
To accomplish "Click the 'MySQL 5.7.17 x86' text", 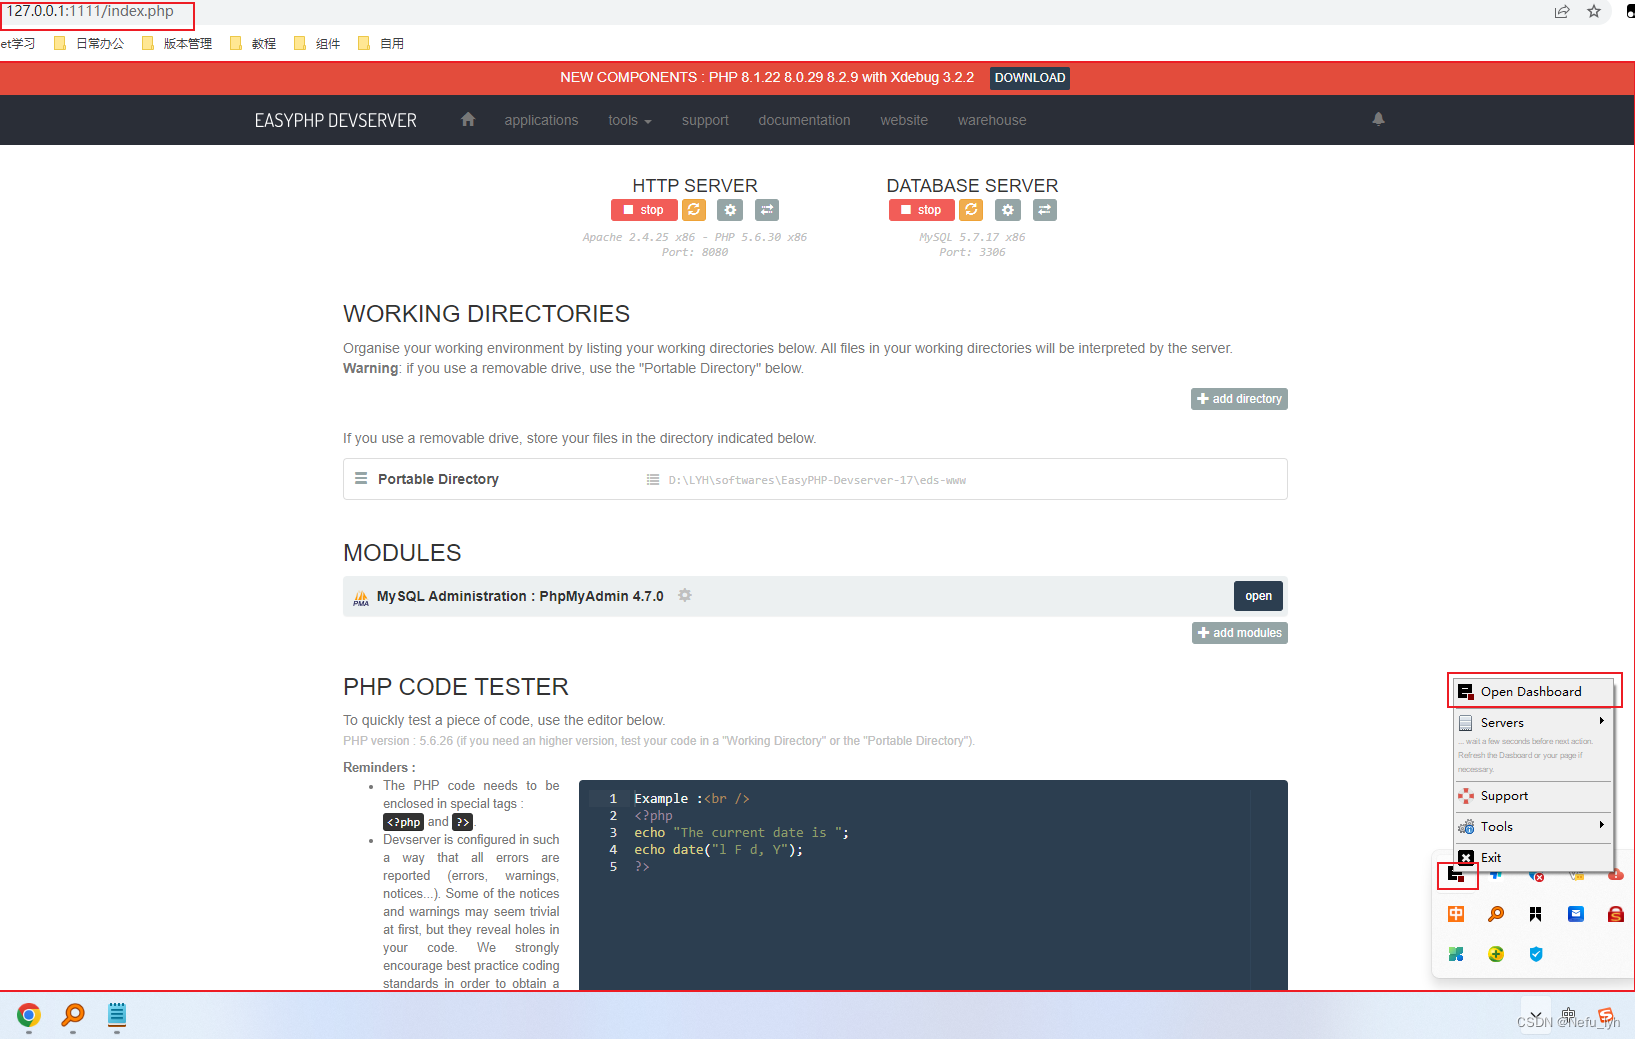I will click(x=972, y=237).
